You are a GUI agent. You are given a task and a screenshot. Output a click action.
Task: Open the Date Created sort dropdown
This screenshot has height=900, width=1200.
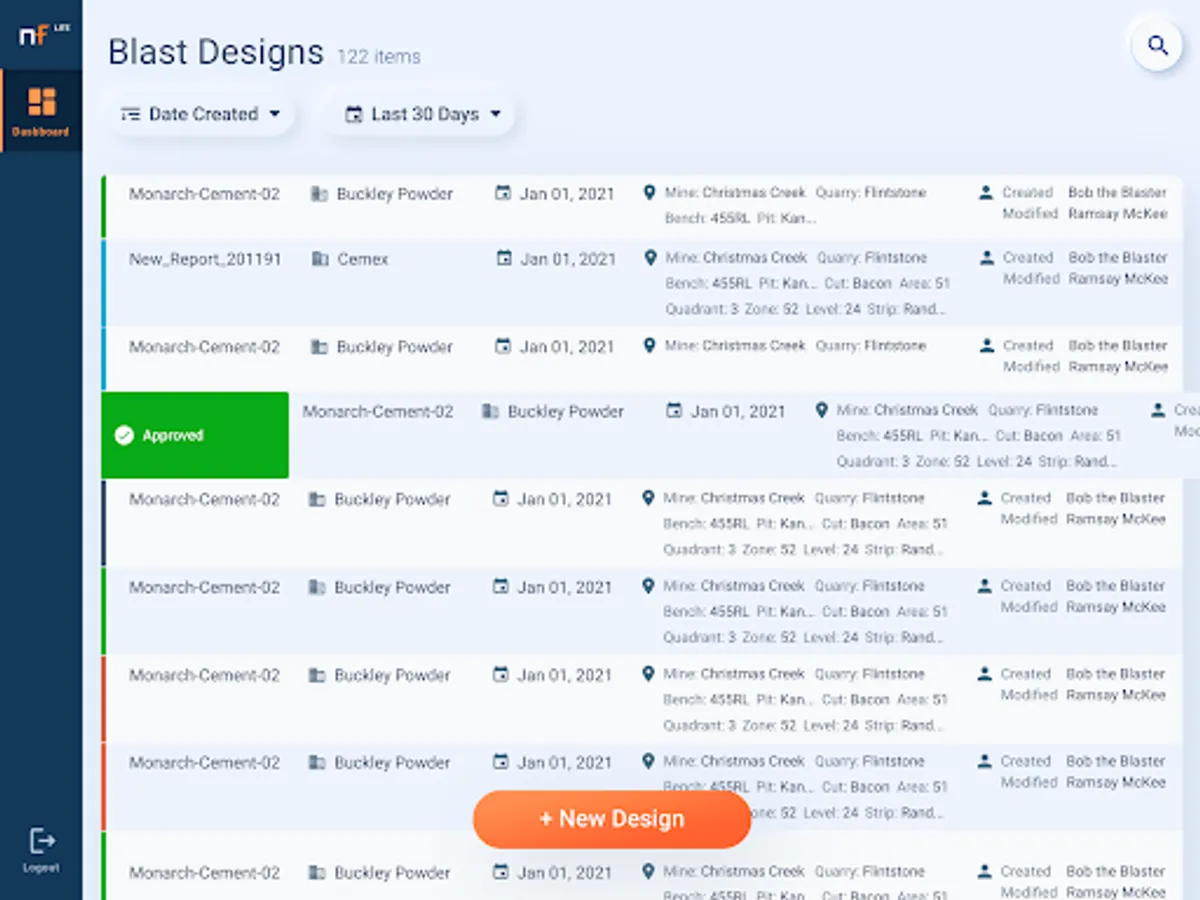200,114
